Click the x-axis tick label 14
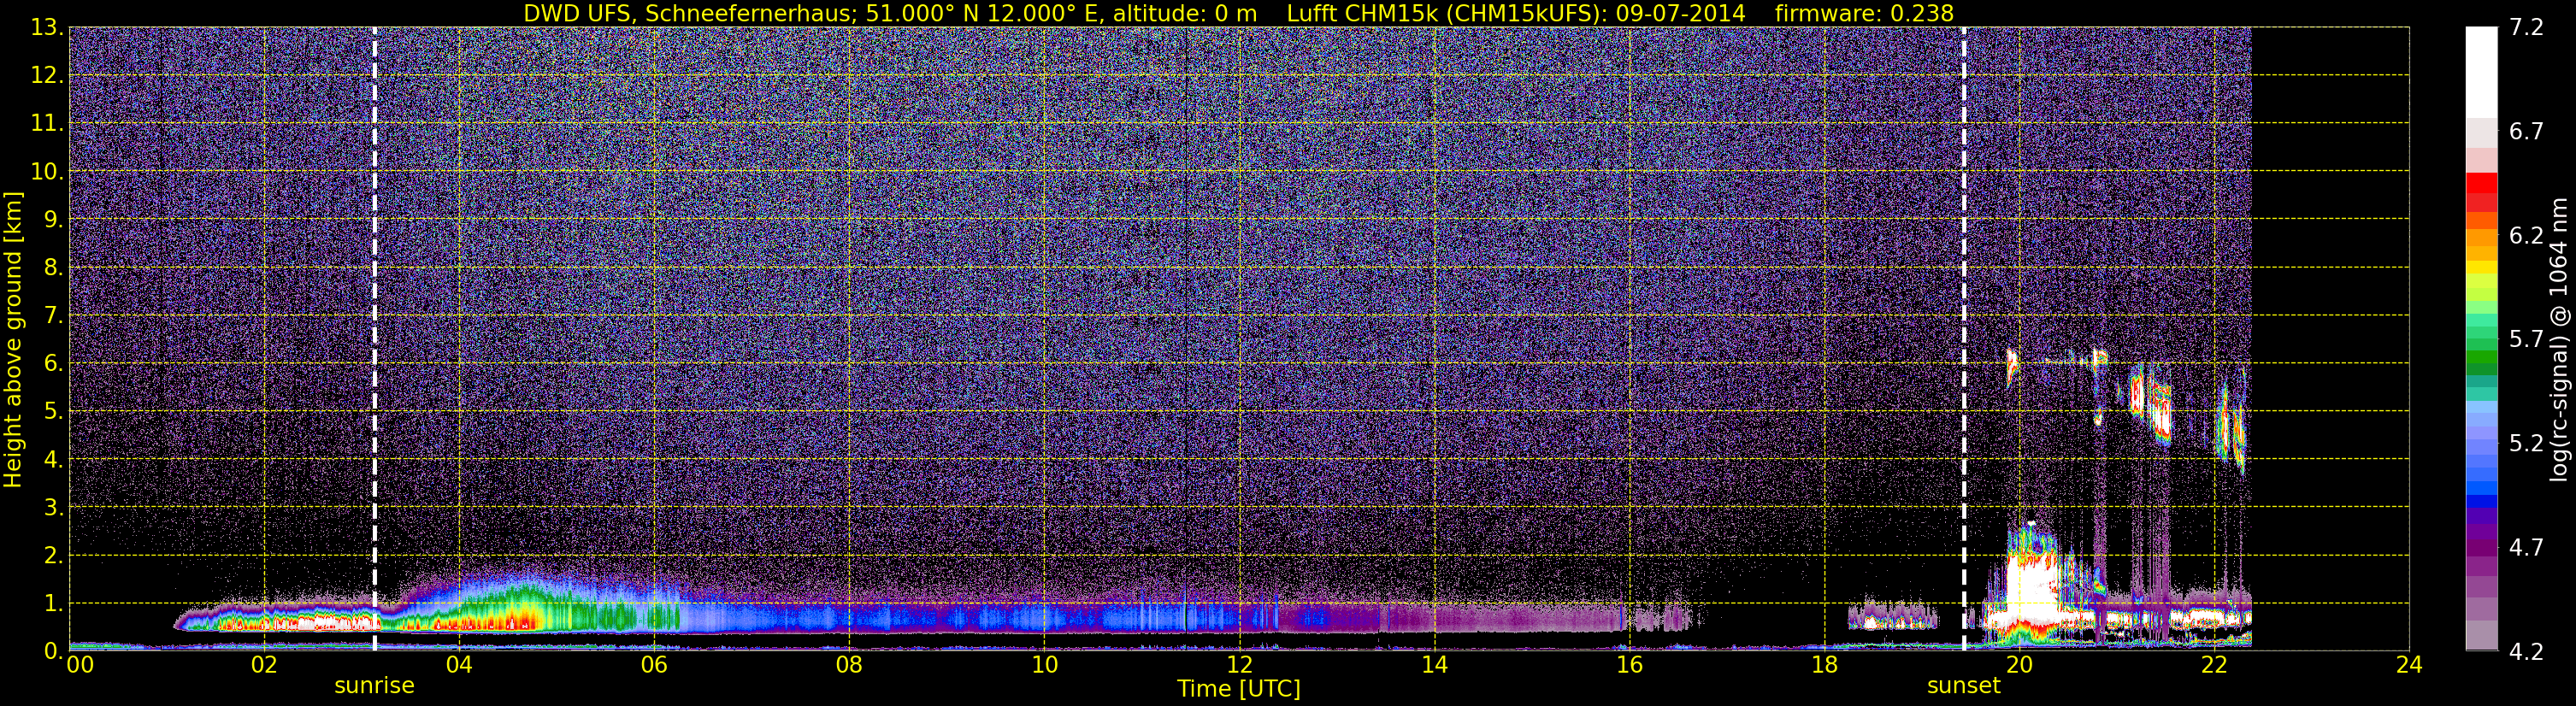The image size is (2576, 706). pos(1434,665)
